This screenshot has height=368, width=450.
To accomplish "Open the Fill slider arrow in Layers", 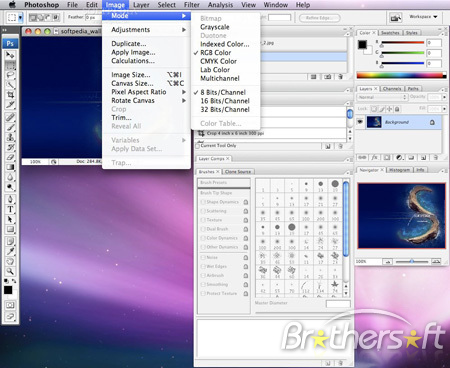I will (444, 109).
